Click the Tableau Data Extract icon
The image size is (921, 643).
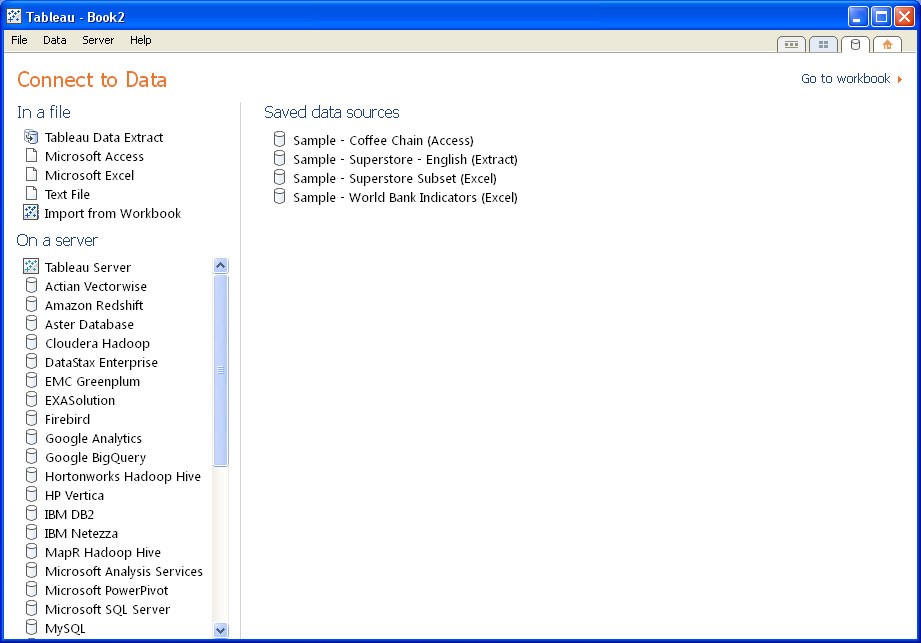[31, 137]
